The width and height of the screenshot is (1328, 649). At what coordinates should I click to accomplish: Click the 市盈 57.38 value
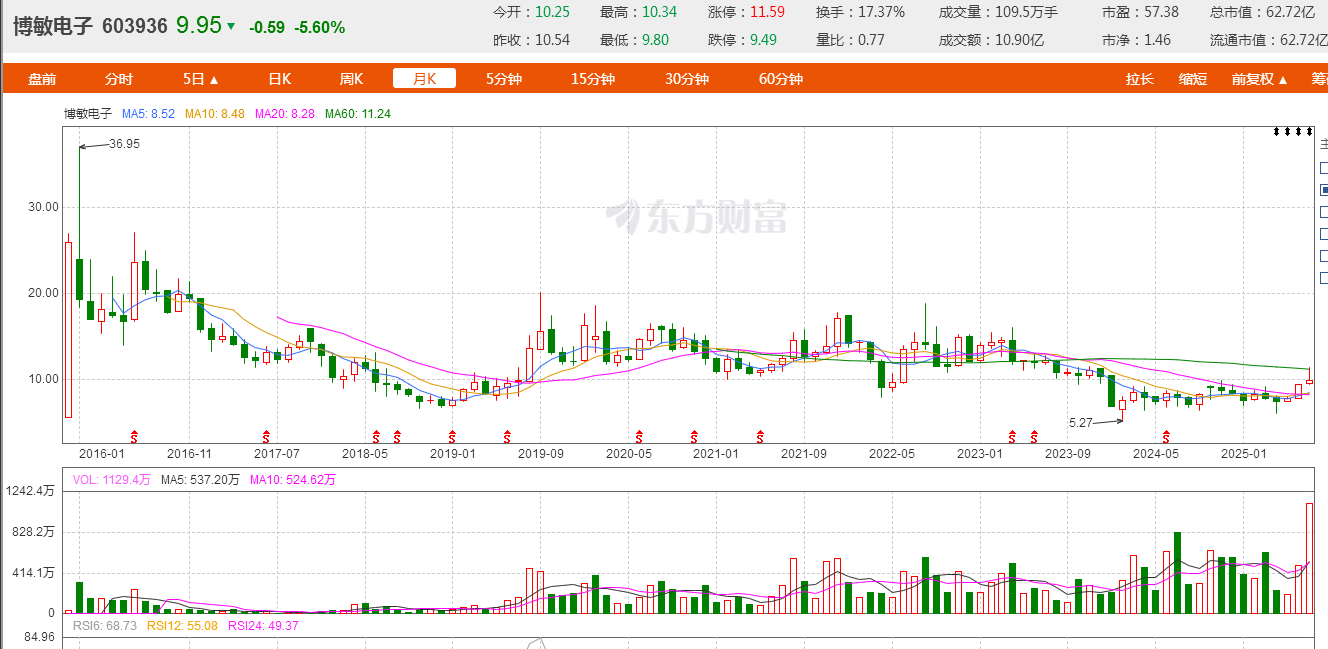point(1159,12)
